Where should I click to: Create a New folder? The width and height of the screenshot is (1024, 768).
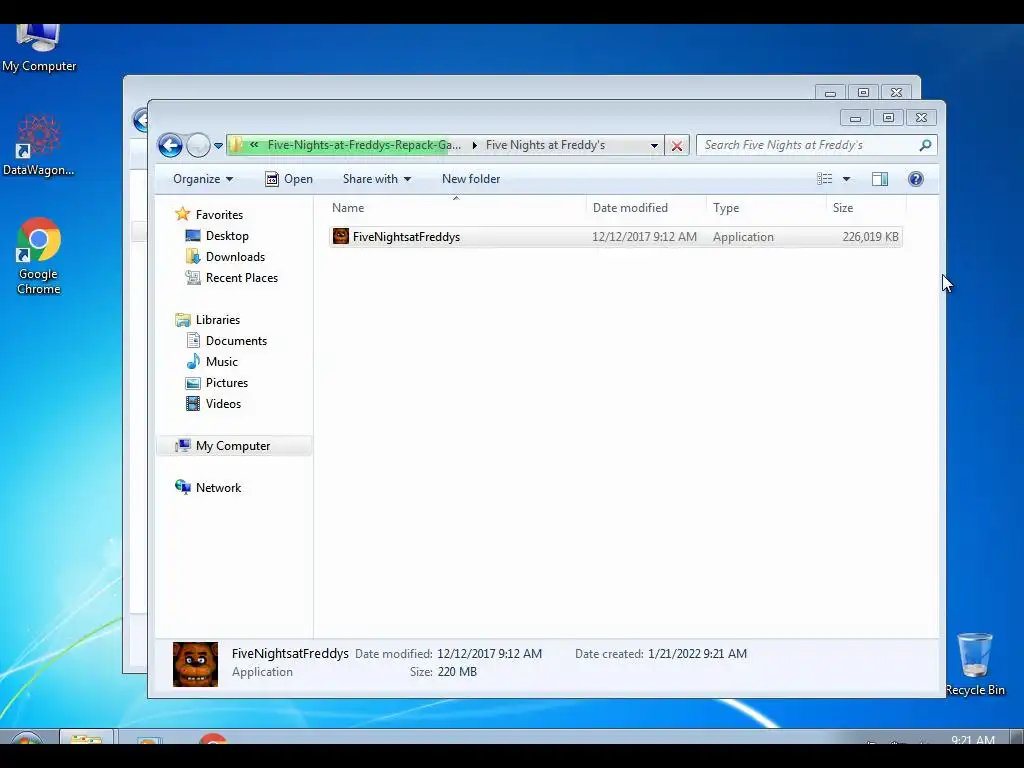[x=471, y=179]
